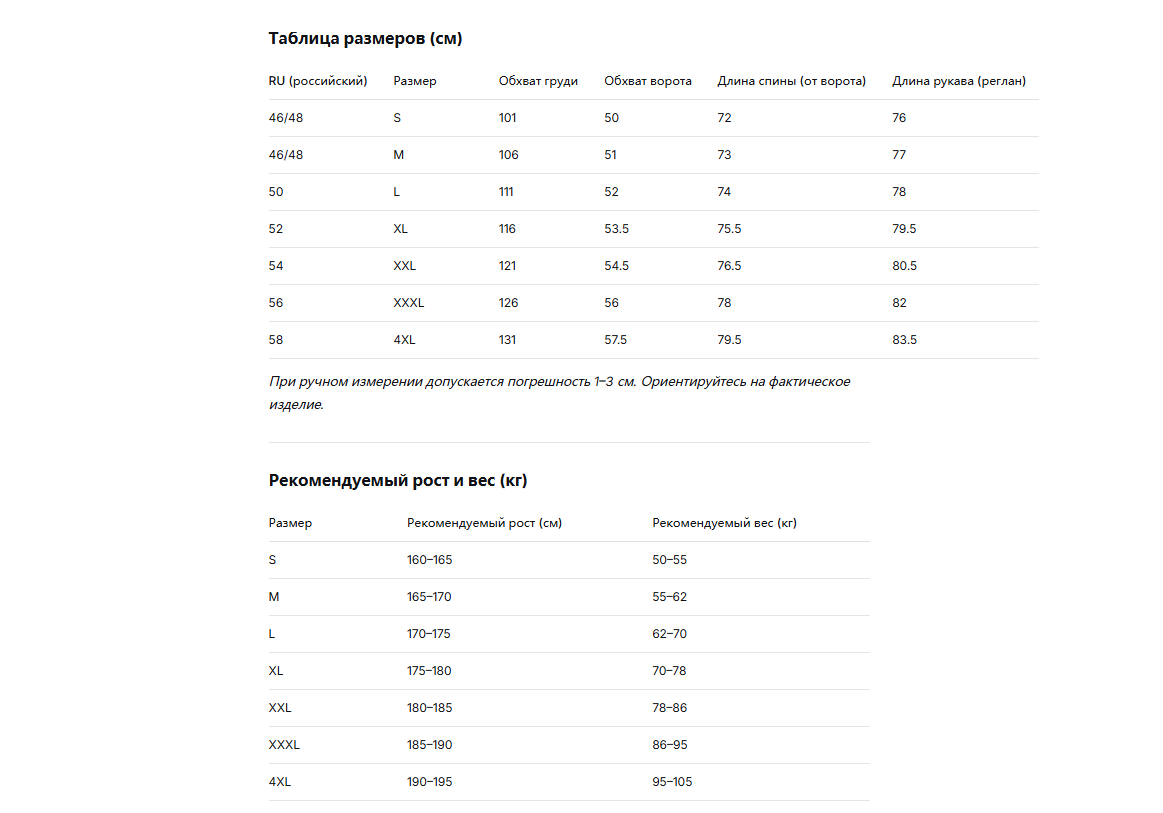This screenshot has width=1163, height=813.
Task: Select the 'Обхват груди' column header
Action: tap(538, 81)
